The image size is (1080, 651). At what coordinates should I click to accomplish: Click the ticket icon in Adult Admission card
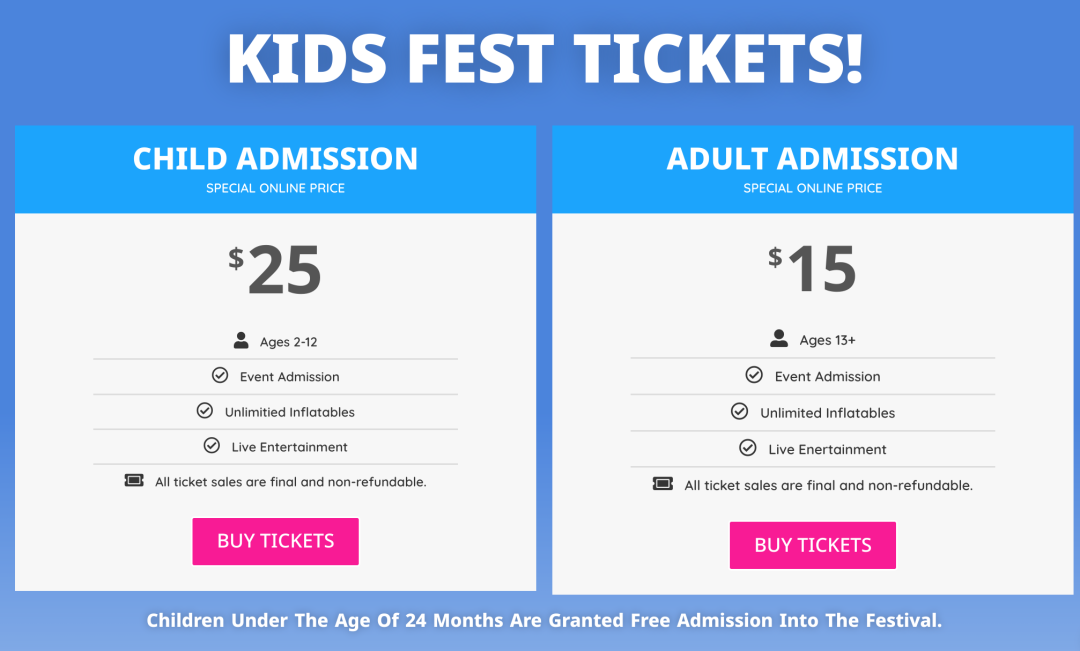coord(663,484)
